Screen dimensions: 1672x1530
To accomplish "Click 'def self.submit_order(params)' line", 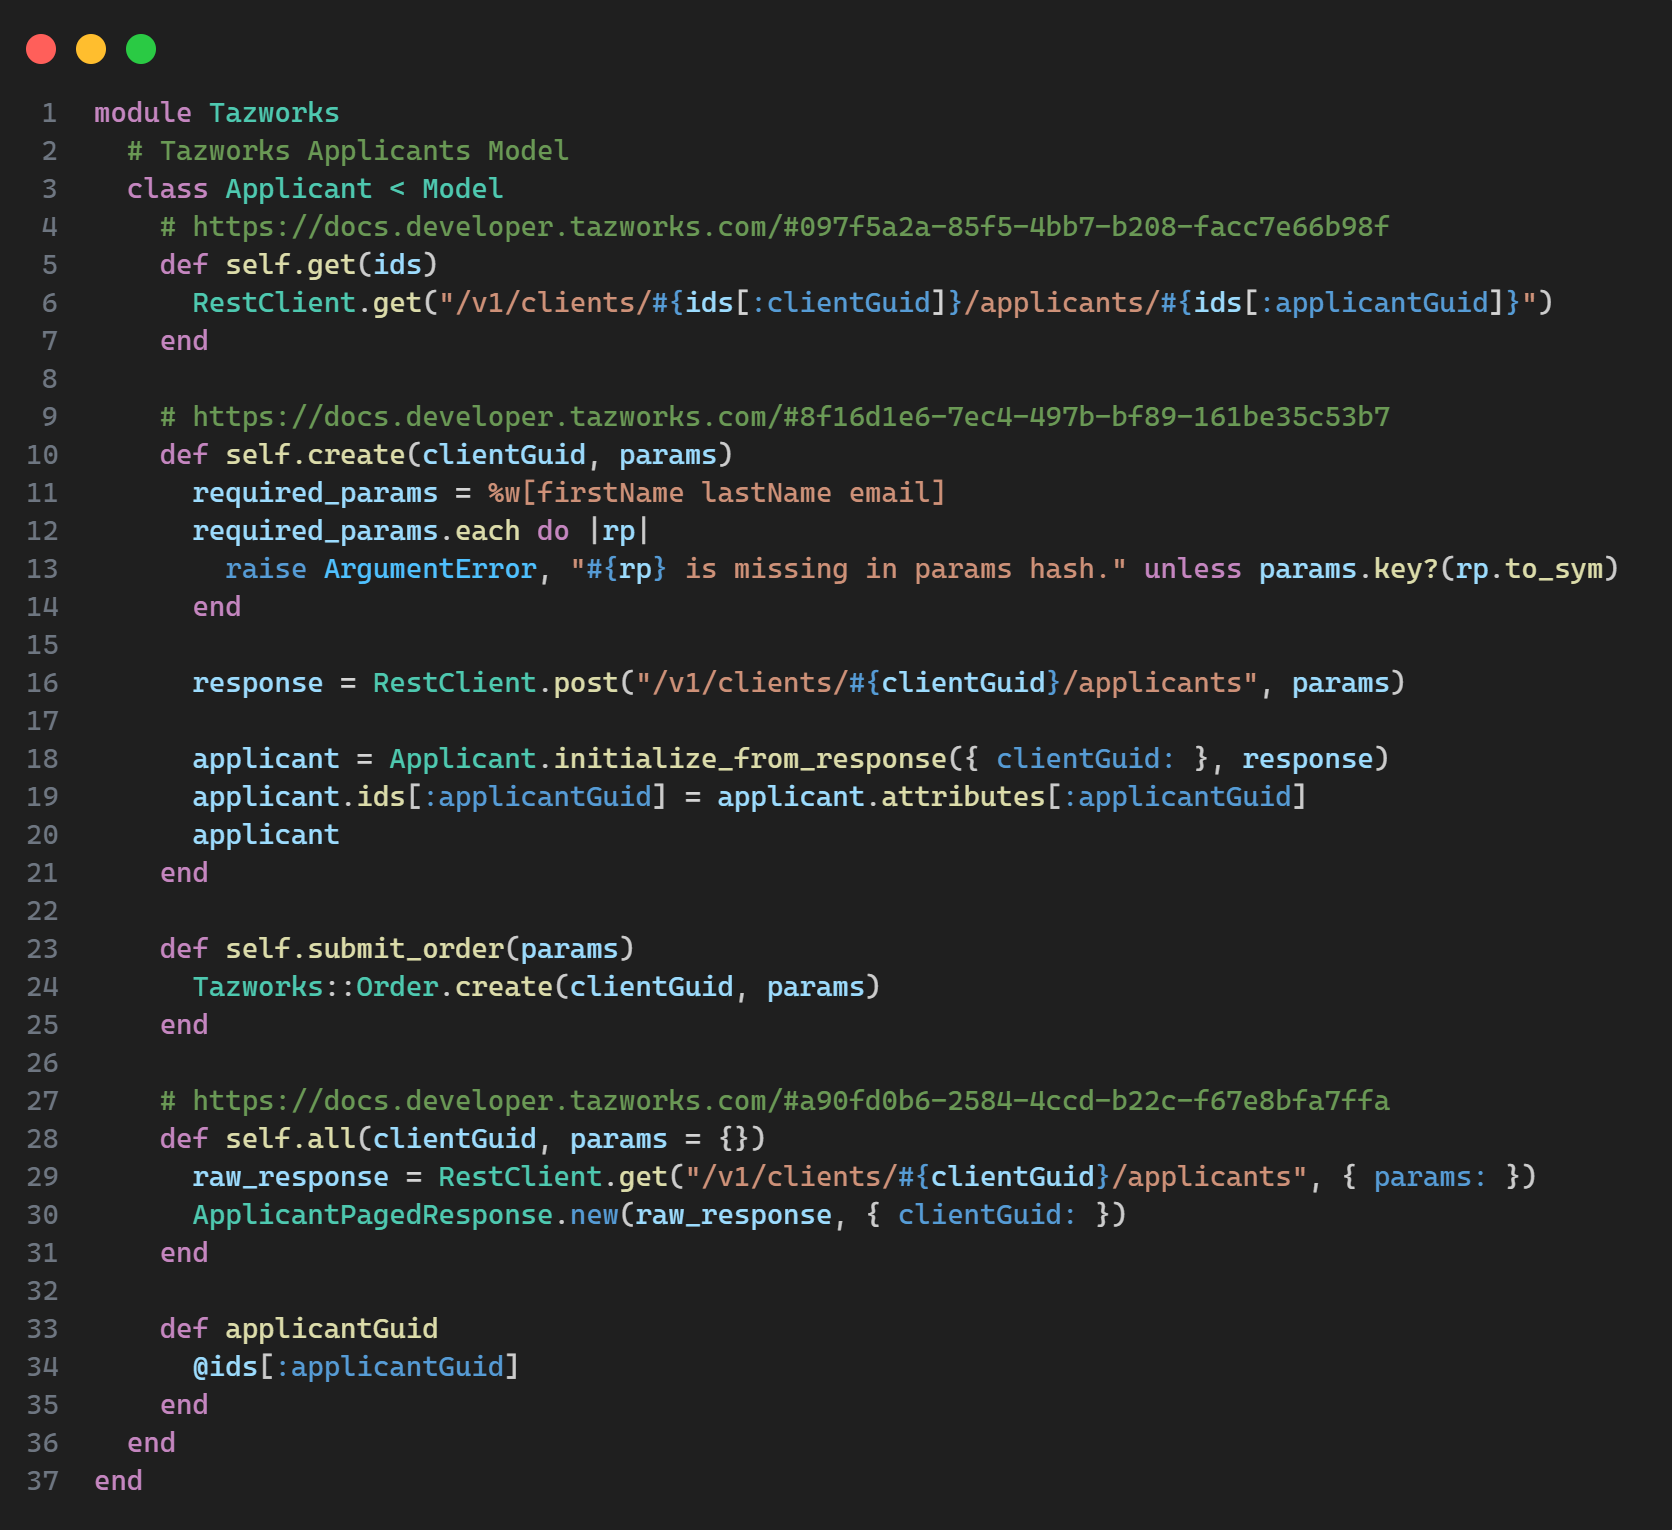I will click(x=397, y=949).
